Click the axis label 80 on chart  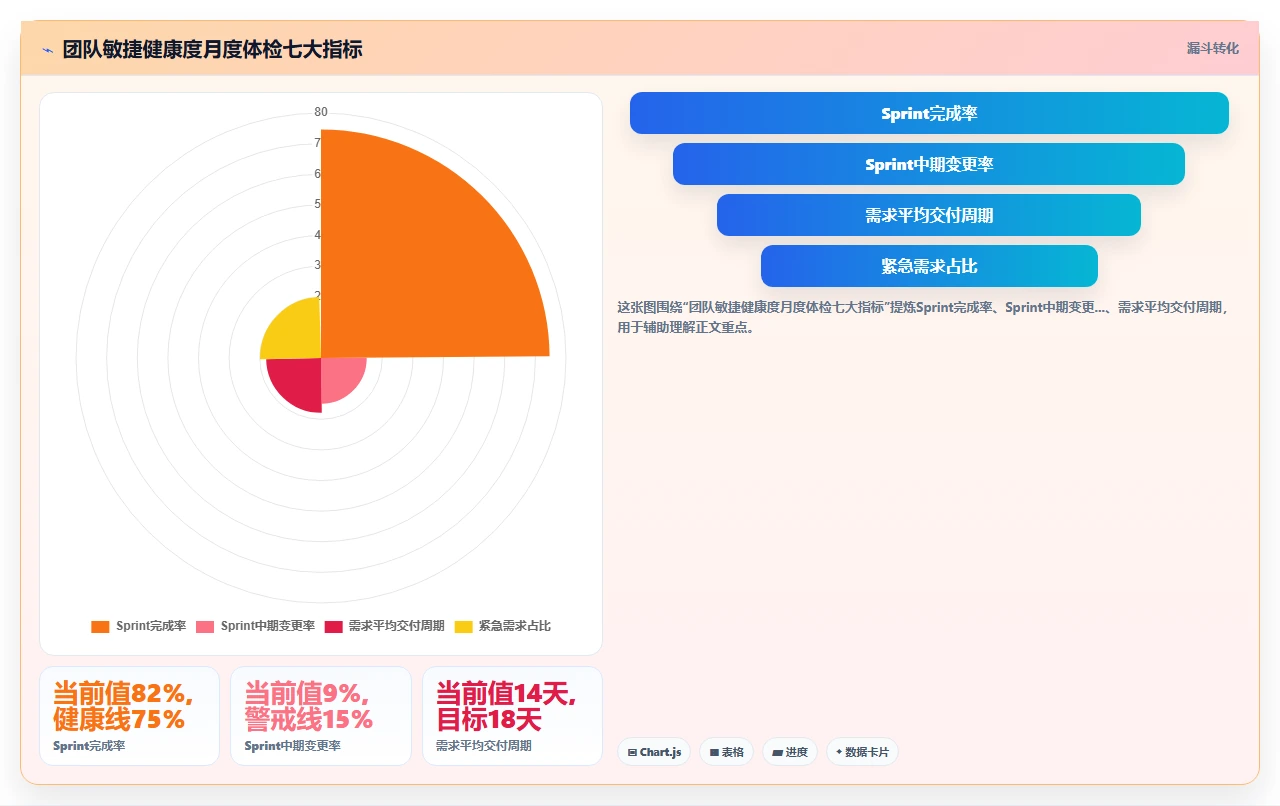click(x=321, y=112)
